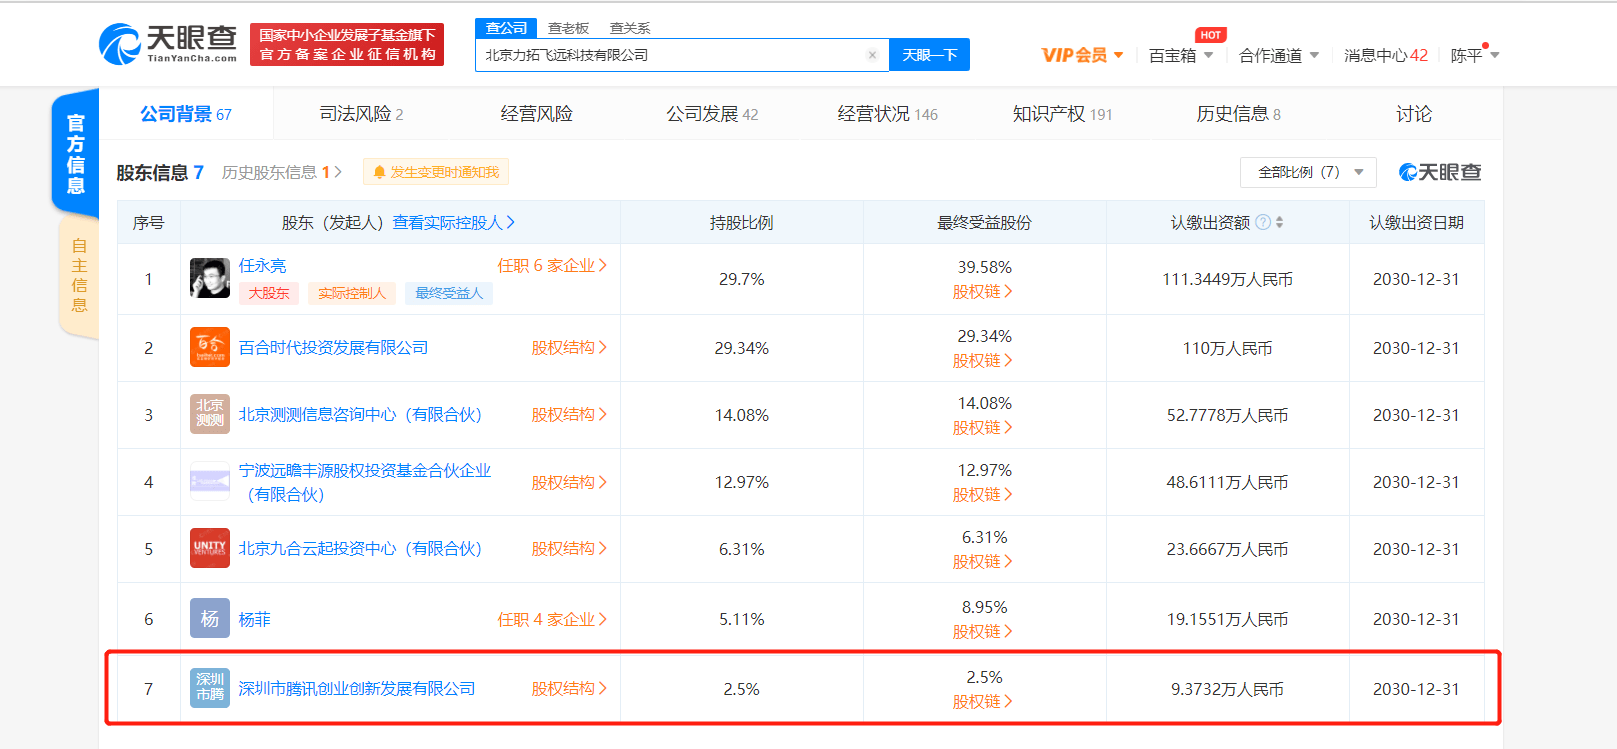
Task: Open the 全部比例 (7) dropdown
Action: click(x=1308, y=172)
